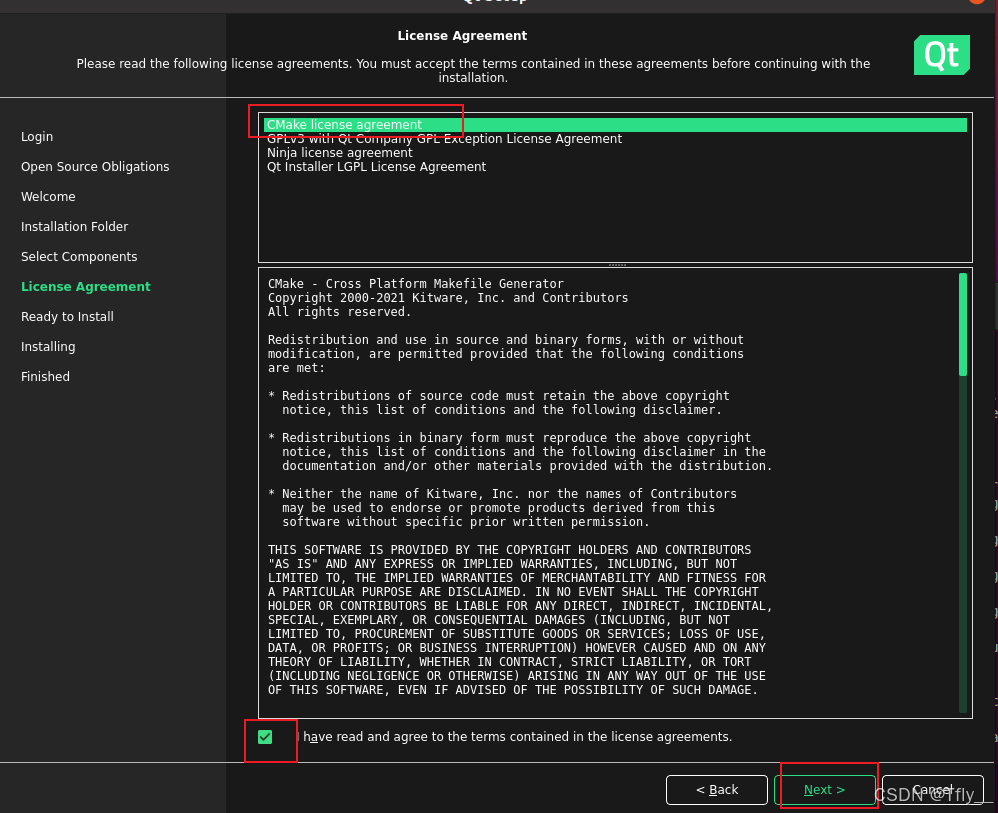The height and width of the screenshot is (813, 998).
Task: Click the License Agreement sidebar step
Action: tap(86, 287)
